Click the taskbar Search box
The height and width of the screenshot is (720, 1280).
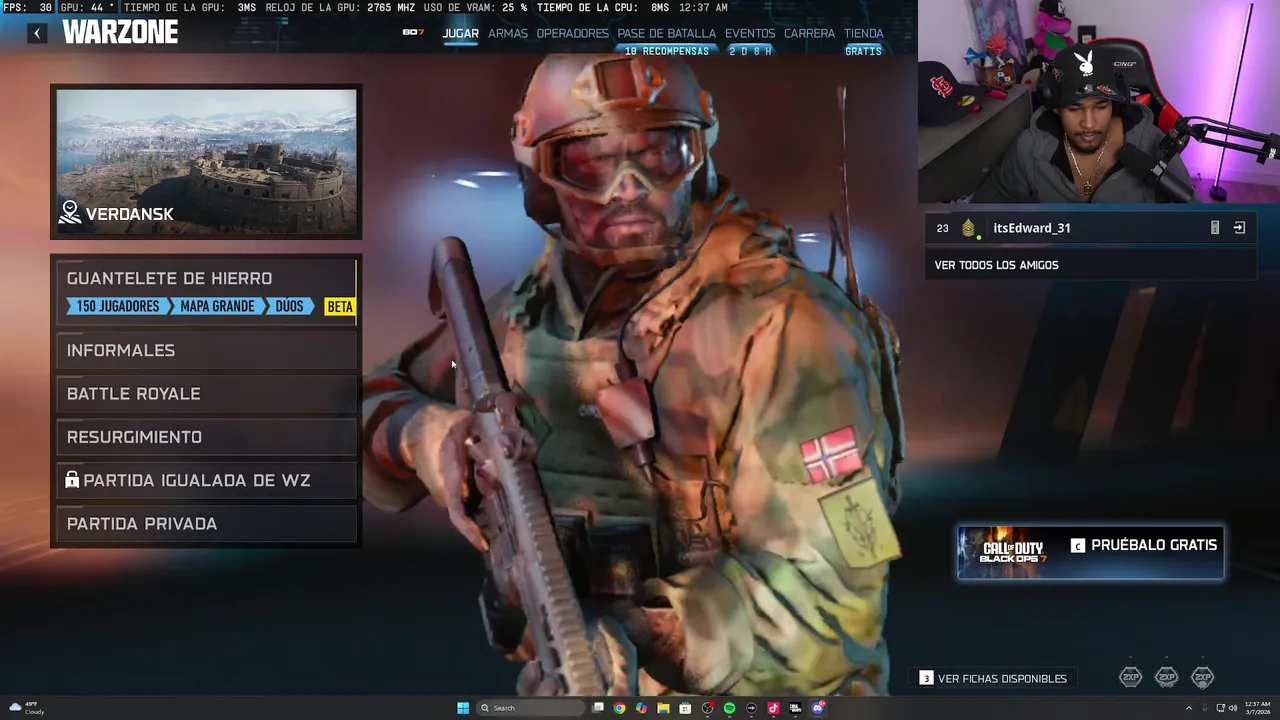click(530, 708)
